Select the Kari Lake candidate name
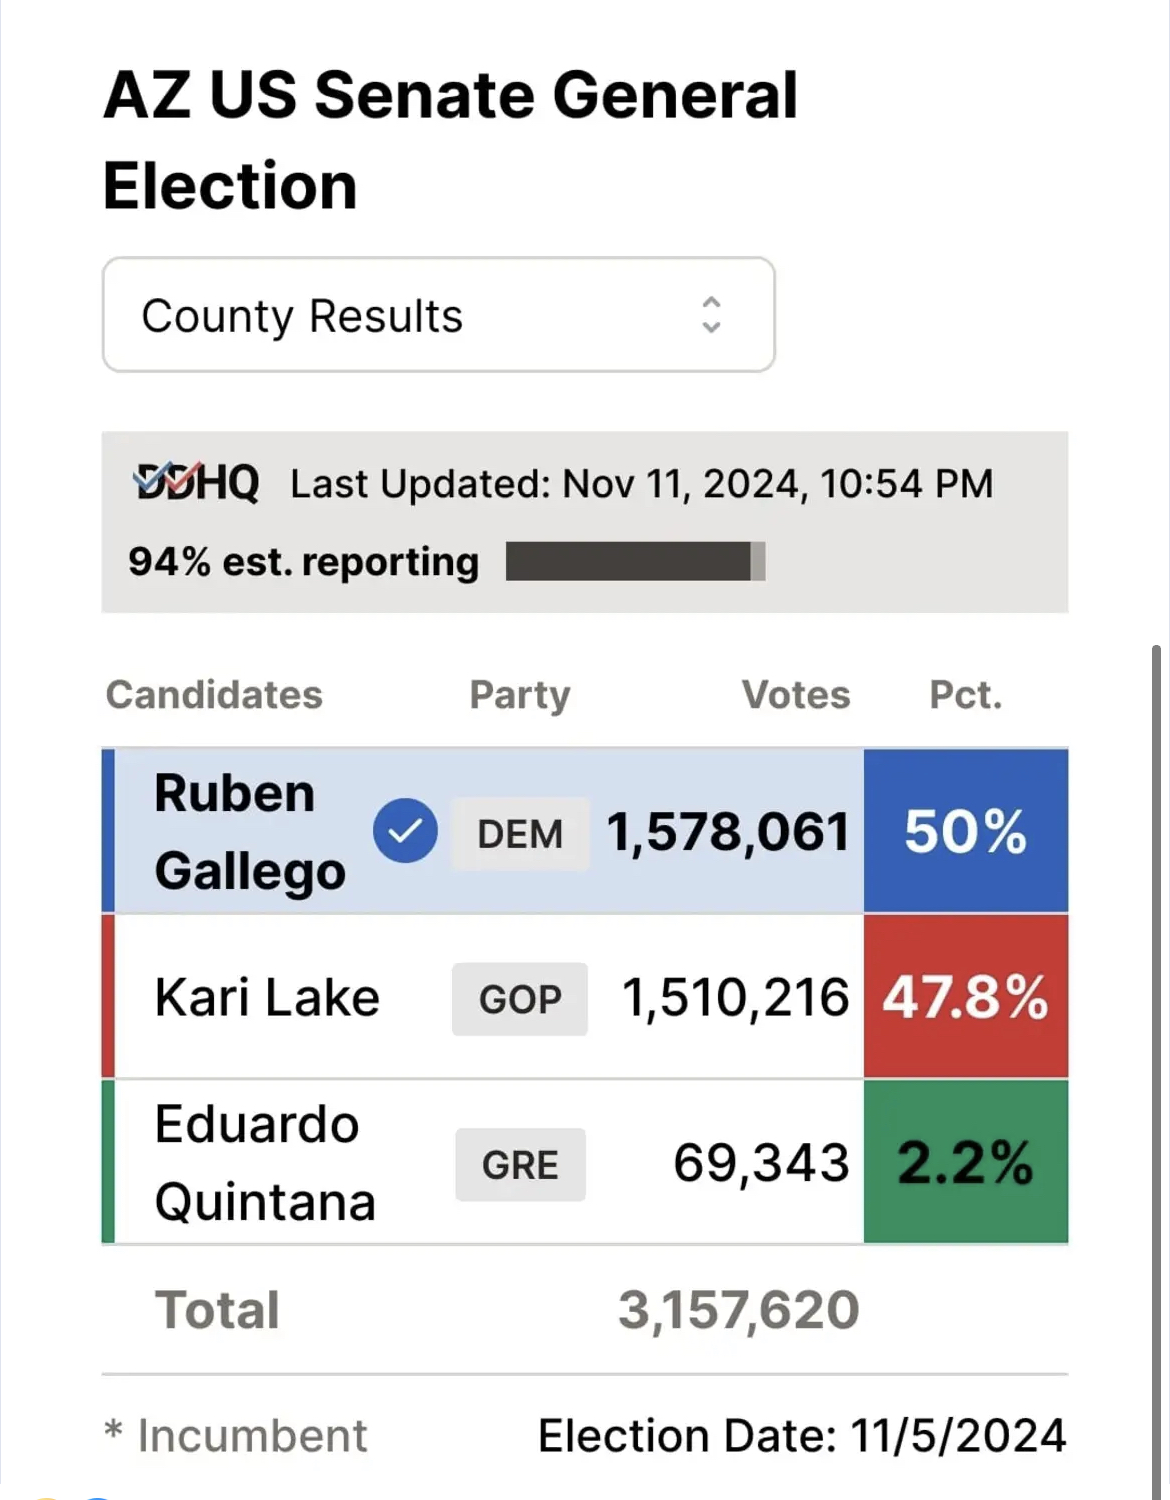The width and height of the screenshot is (1170, 1500). tap(267, 997)
